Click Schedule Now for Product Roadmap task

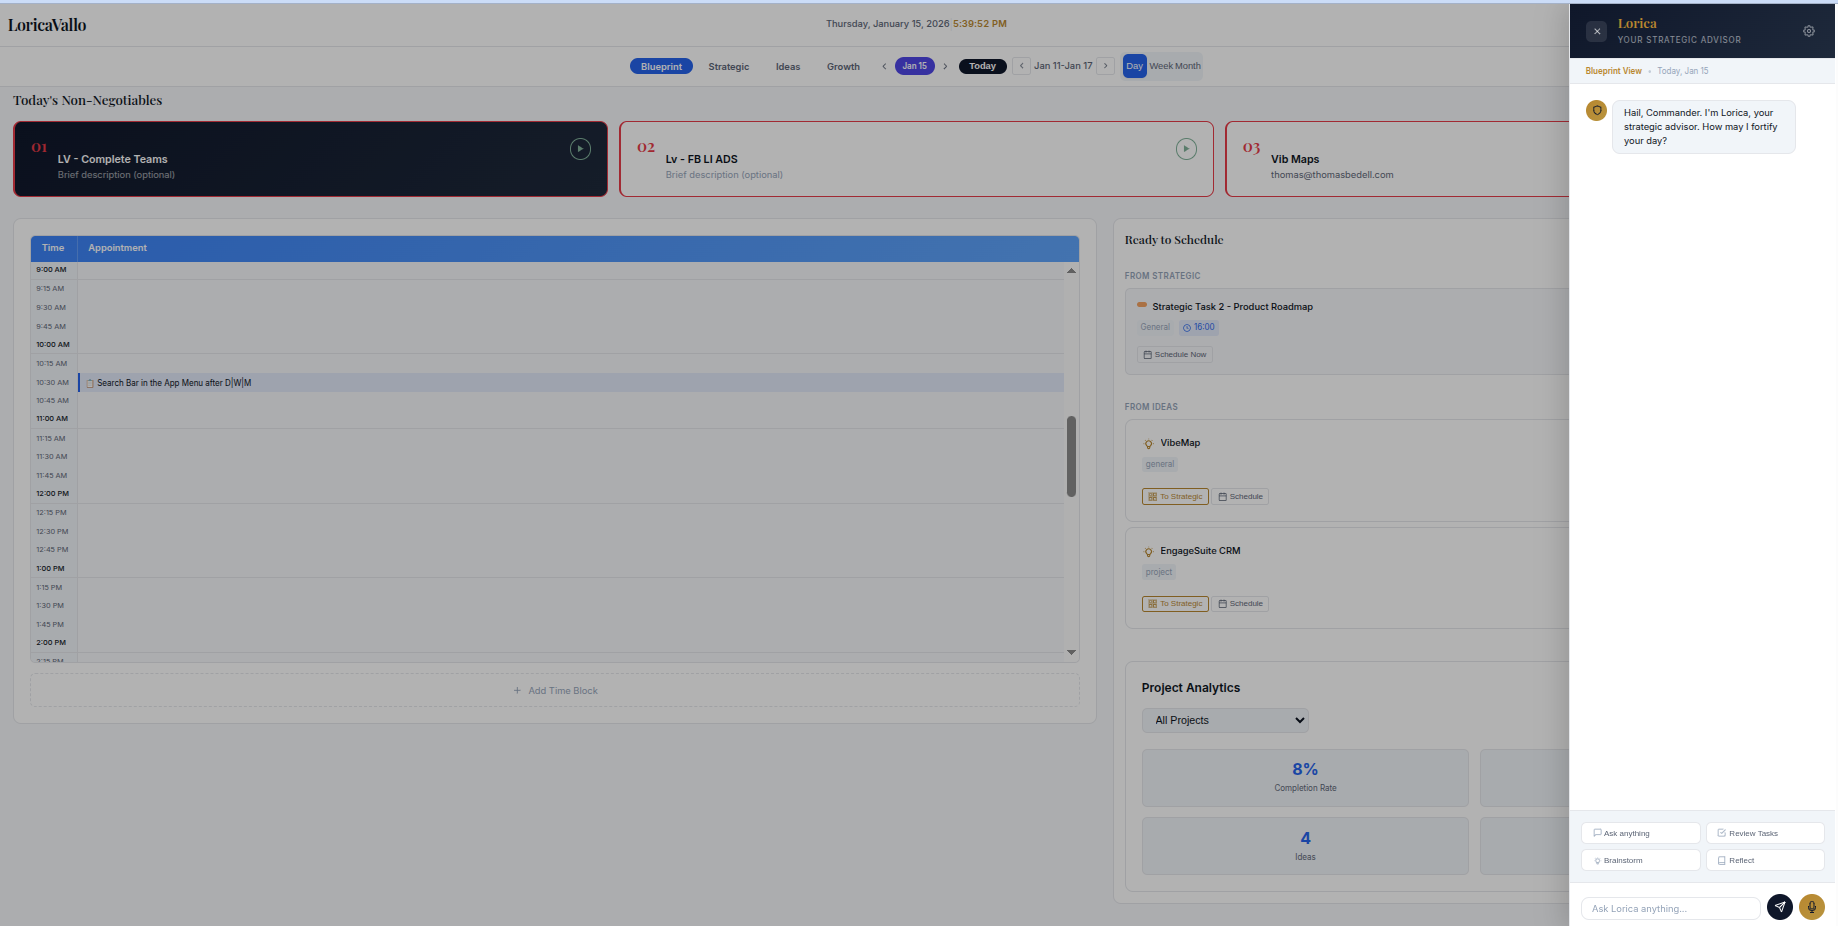(1174, 354)
